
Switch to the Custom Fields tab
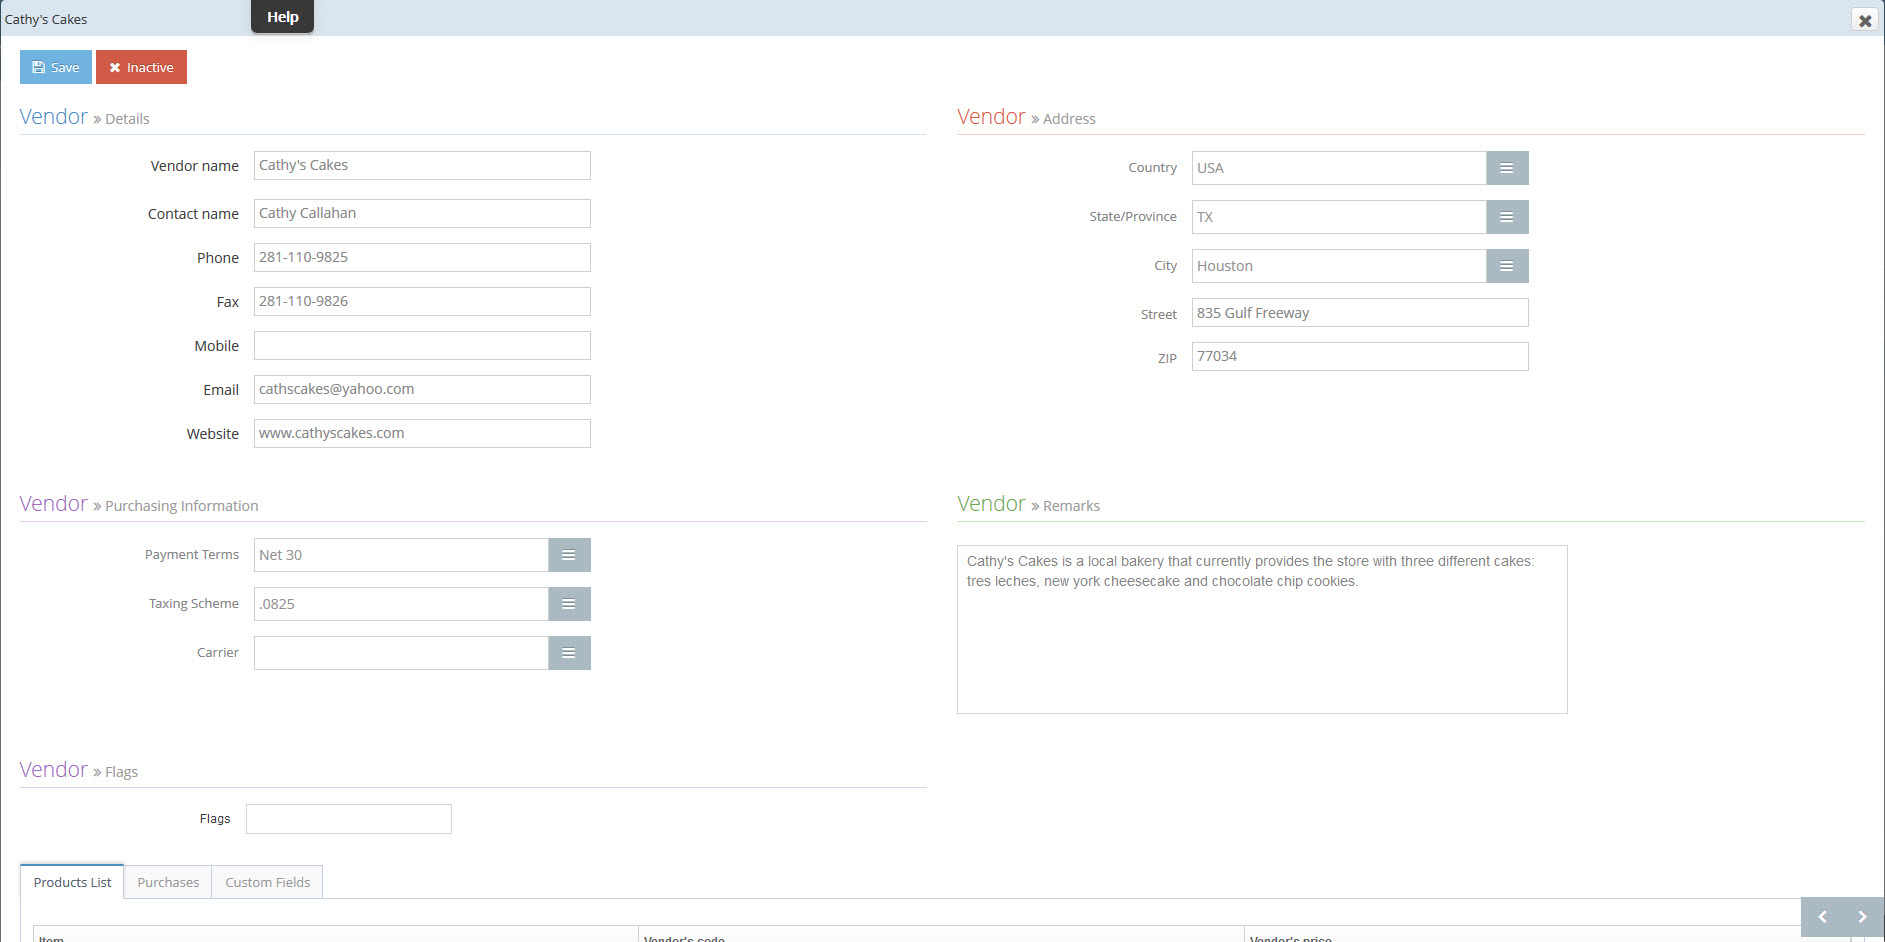[x=267, y=882]
